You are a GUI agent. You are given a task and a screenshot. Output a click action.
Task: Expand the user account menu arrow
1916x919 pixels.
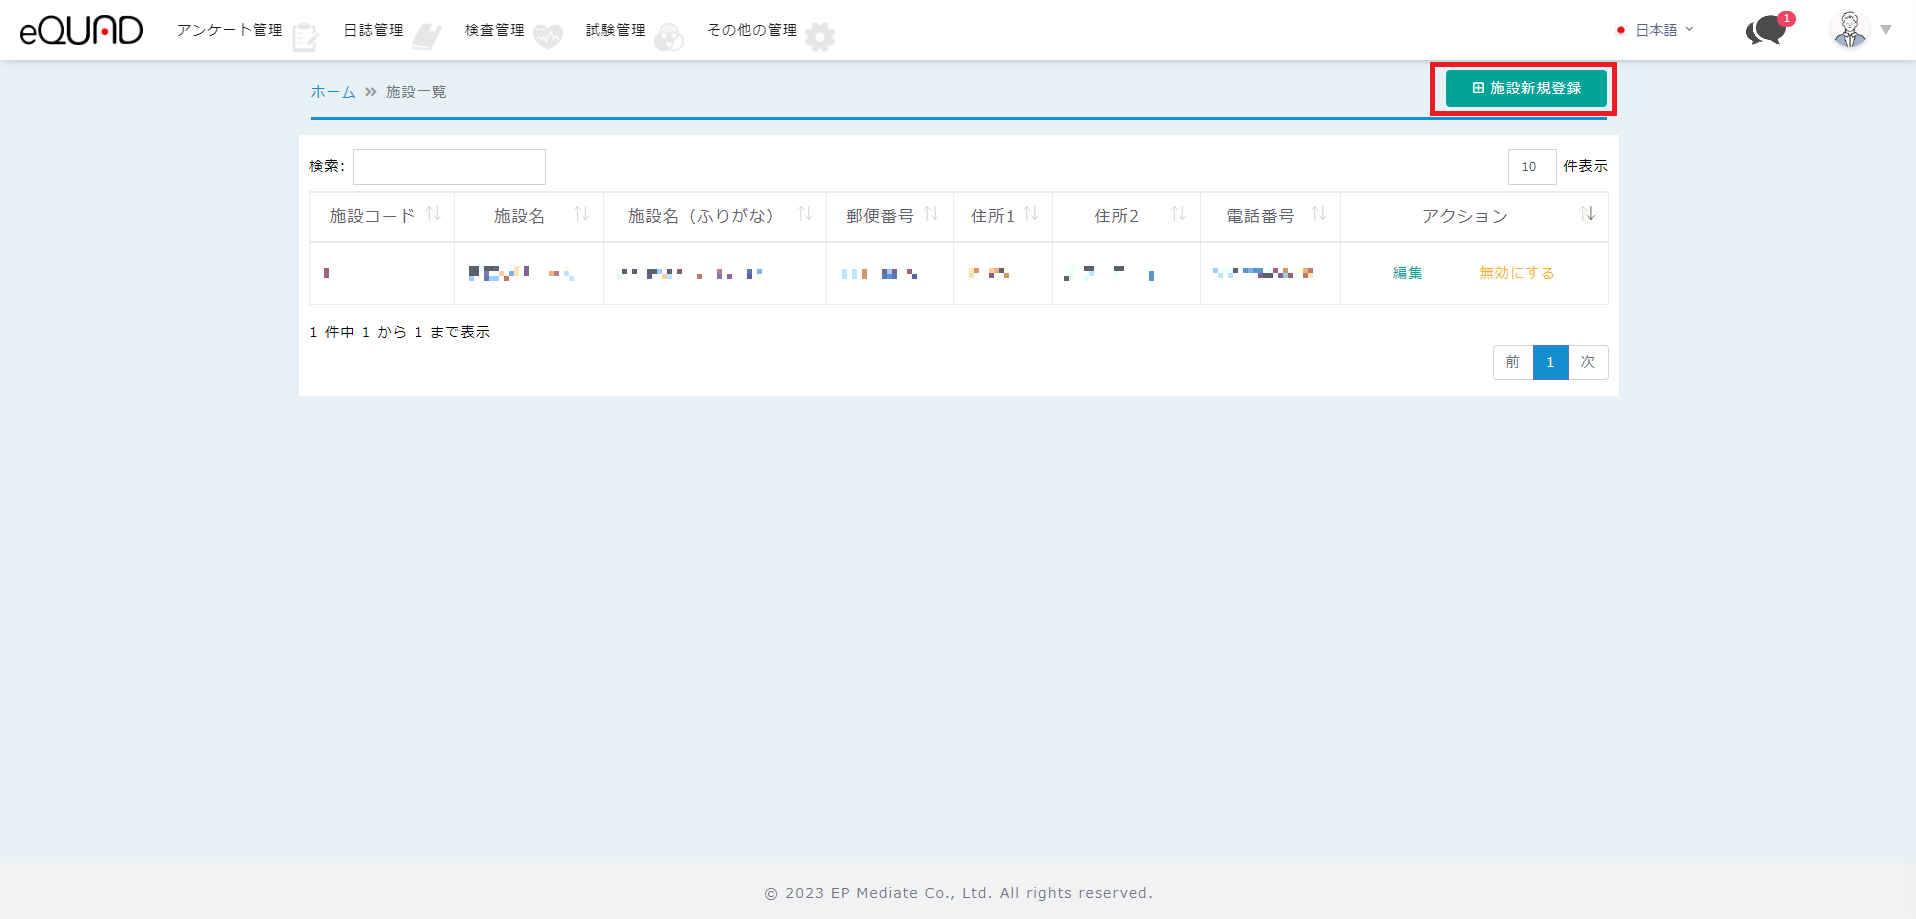click(1886, 30)
